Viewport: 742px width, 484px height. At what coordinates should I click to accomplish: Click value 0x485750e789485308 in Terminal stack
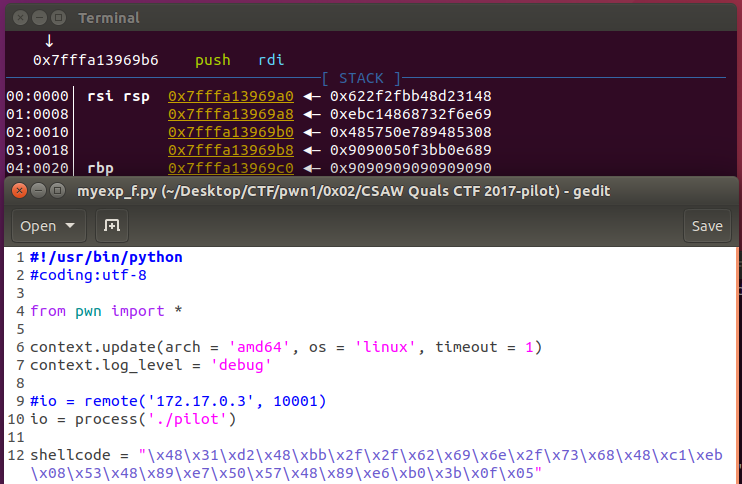[411, 132]
